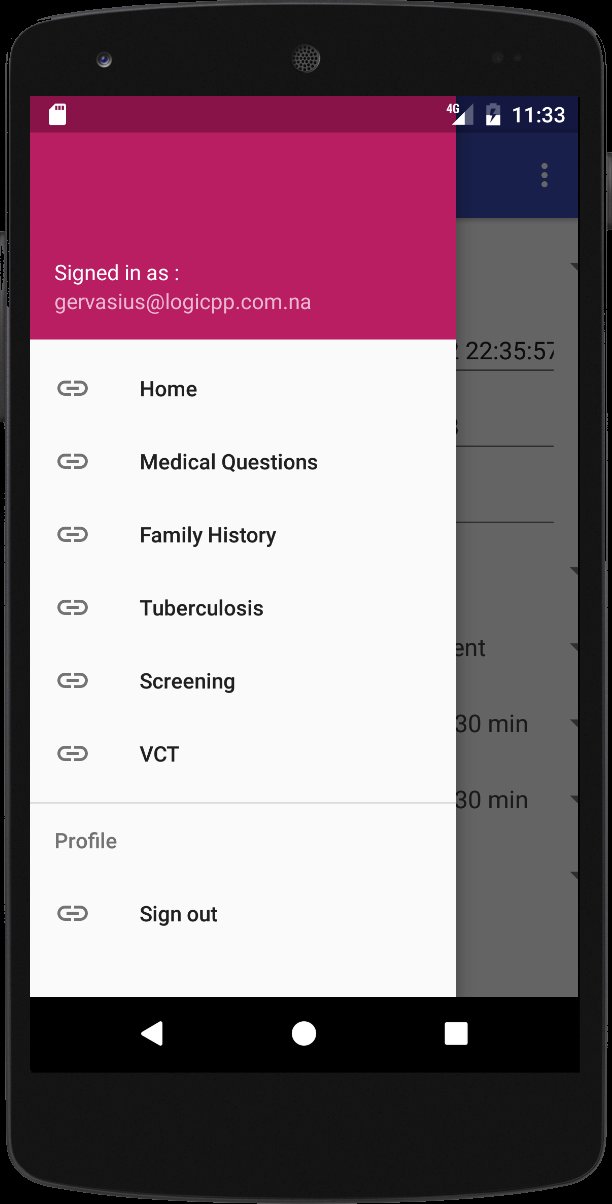The image size is (612, 1204).
Task: Select Medical Questions in the drawer
Action: 228,462
